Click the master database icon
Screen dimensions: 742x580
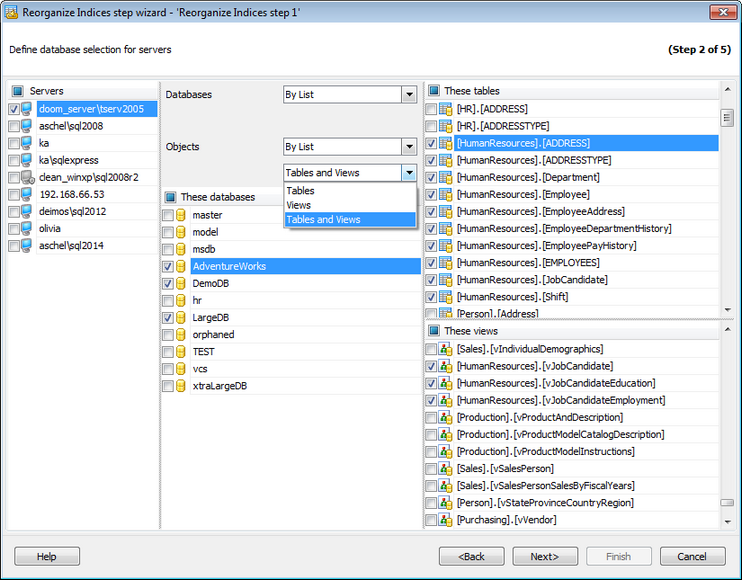(x=182, y=215)
